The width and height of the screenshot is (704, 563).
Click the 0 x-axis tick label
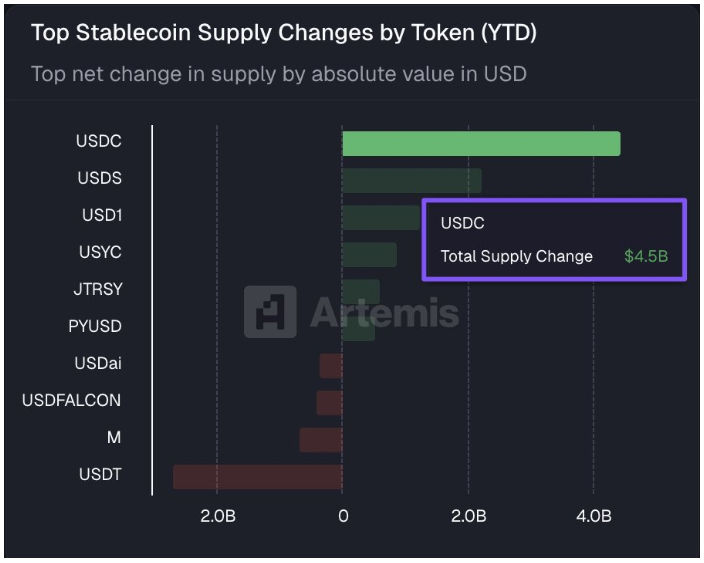(343, 516)
